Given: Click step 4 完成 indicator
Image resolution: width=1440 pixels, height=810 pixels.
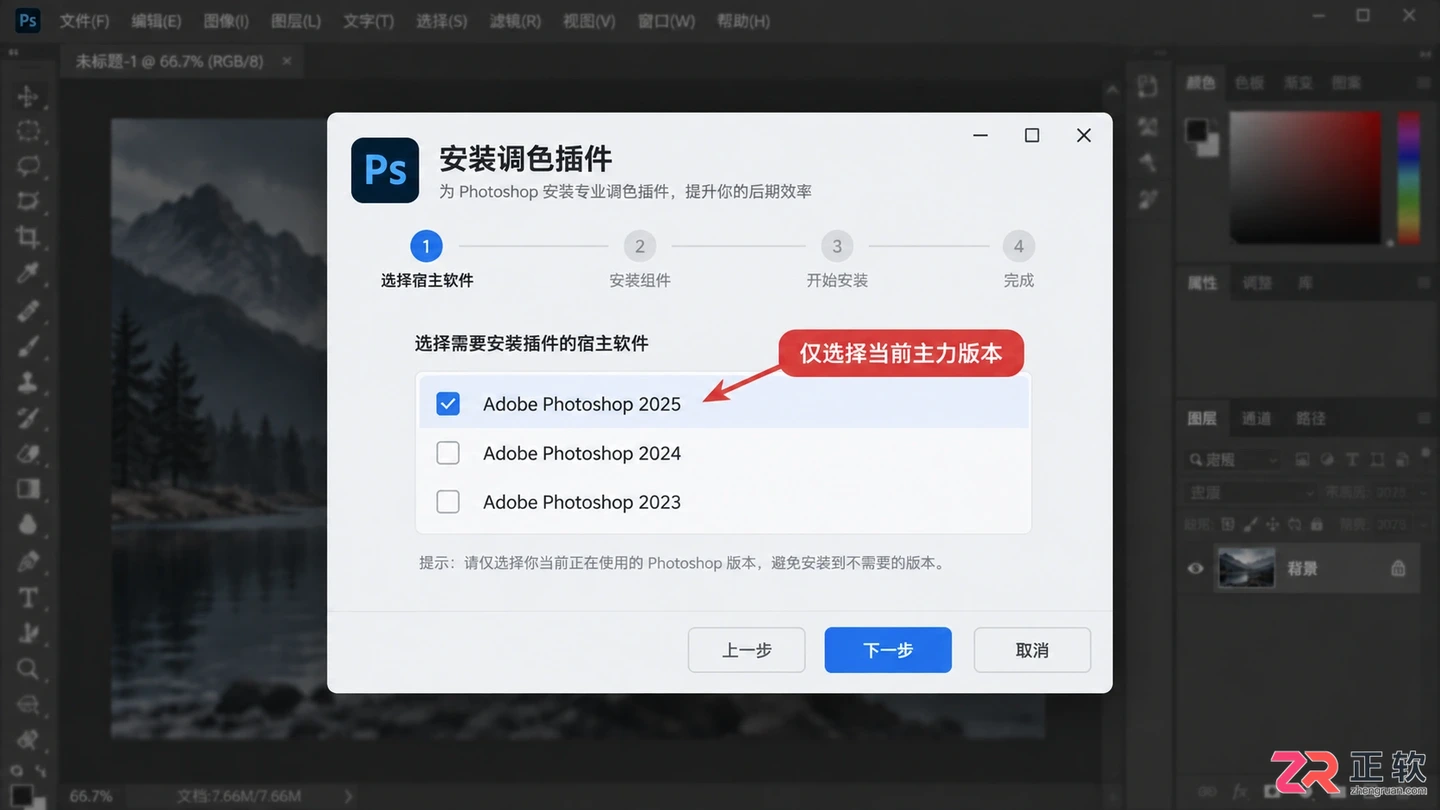Looking at the screenshot, I should tap(1019, 246).
